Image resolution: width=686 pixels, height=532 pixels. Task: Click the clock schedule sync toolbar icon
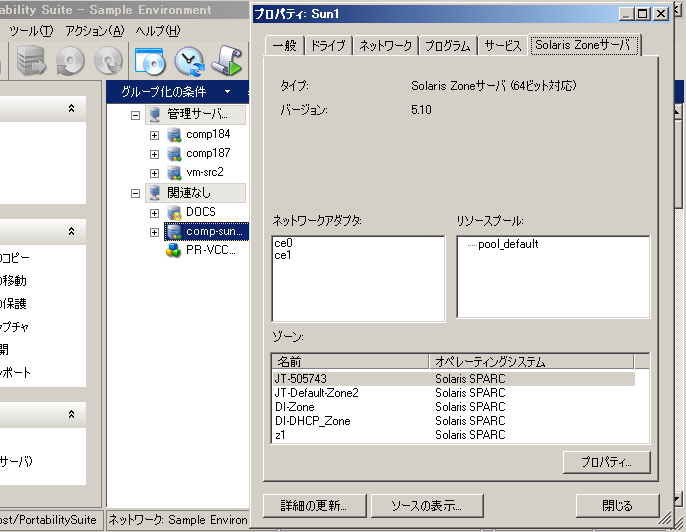tap(189, 61)
